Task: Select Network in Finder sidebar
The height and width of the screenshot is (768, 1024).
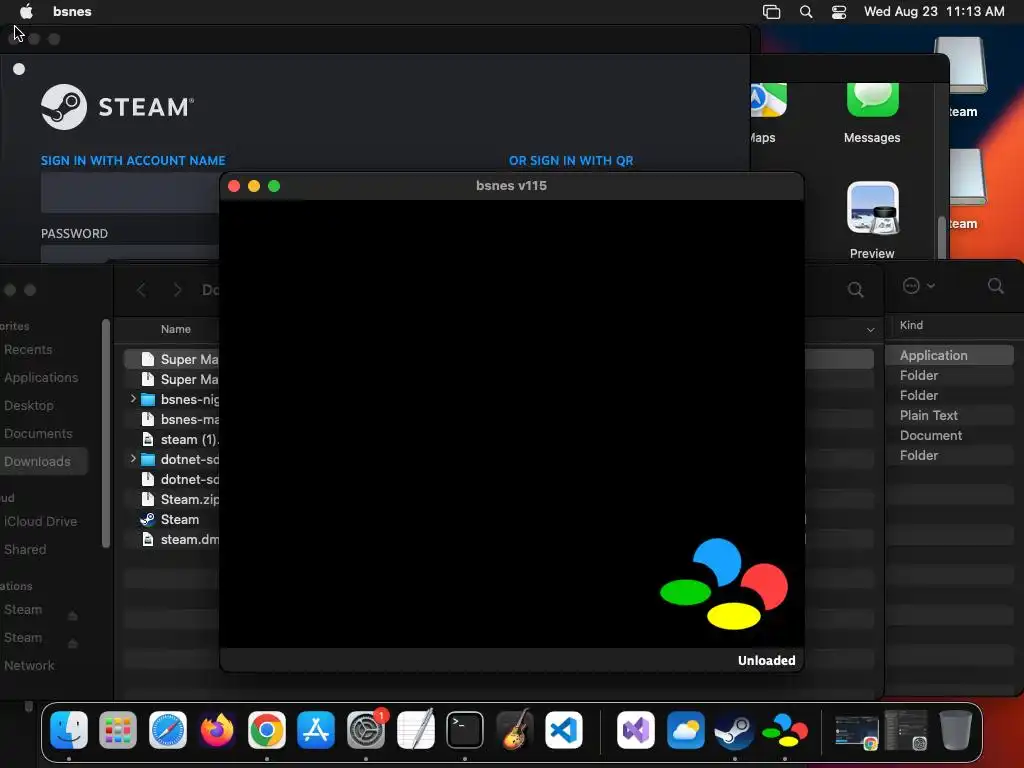Action: coord(29,665)
